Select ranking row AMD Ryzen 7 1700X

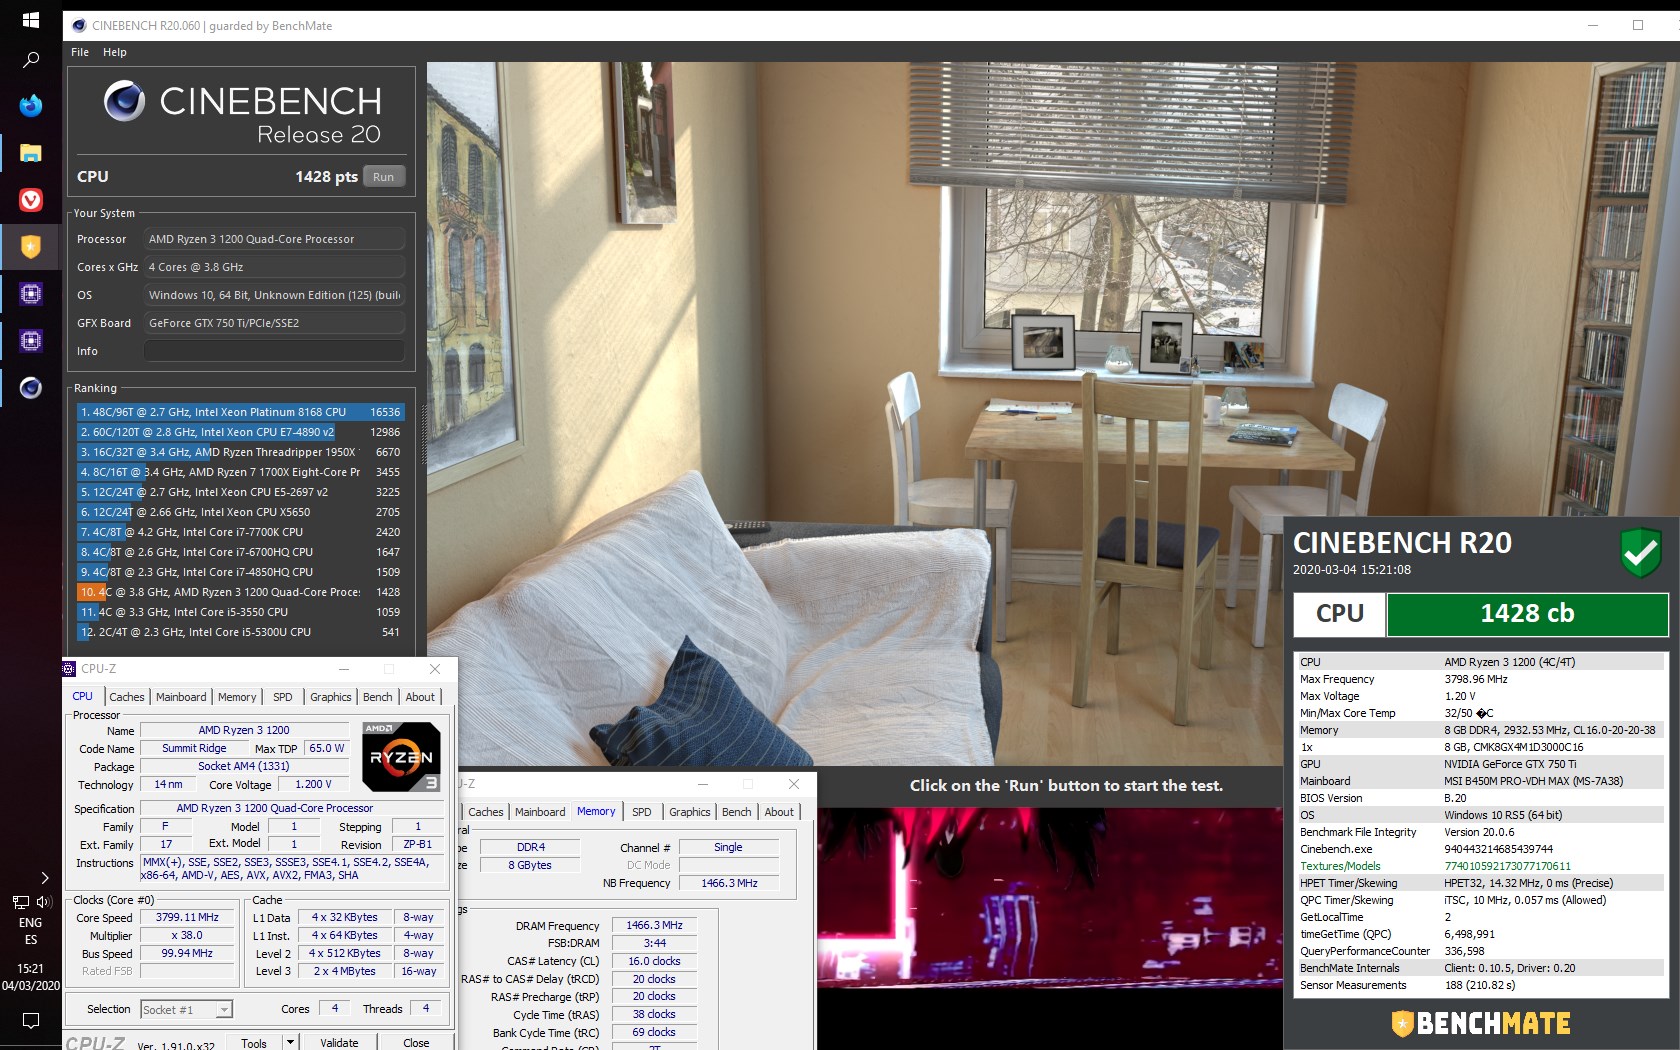[x=240, y=472]
